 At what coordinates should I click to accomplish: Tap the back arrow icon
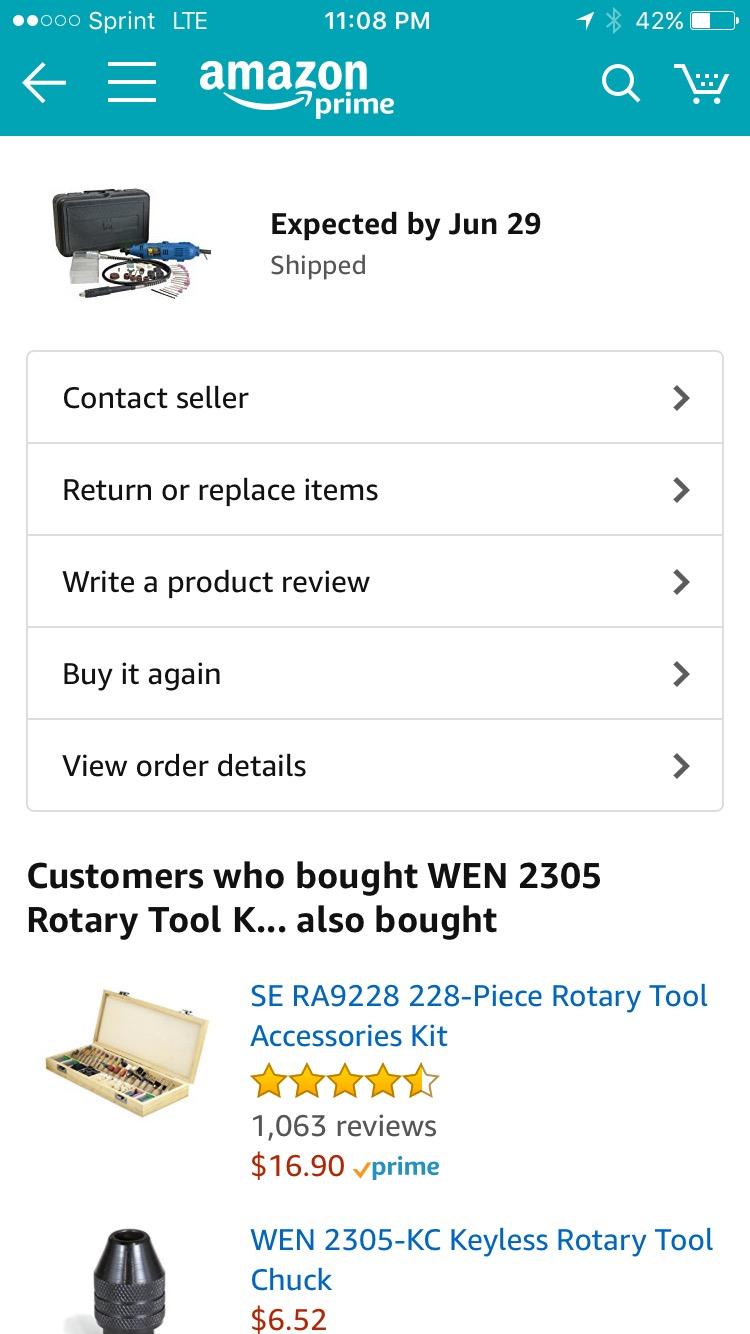coord(44,84)
